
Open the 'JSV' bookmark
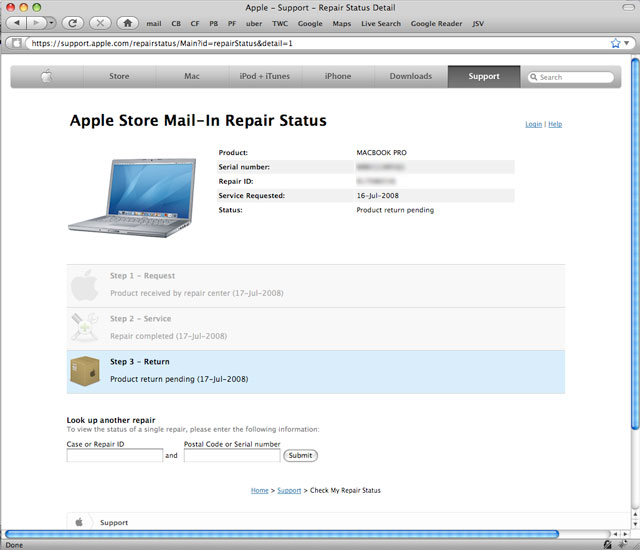[478, 24]
